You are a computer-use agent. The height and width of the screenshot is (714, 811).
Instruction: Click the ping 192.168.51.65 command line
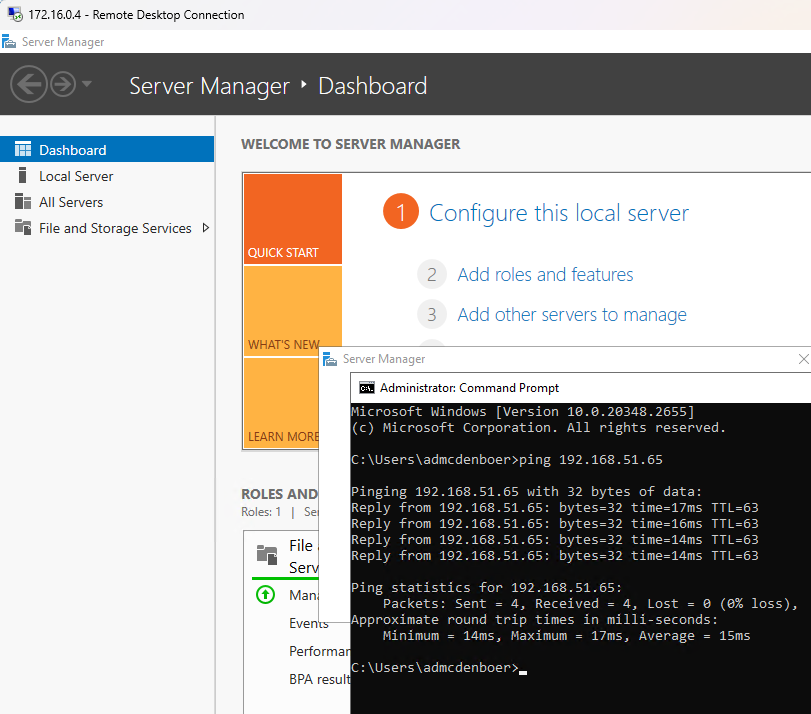507,459
